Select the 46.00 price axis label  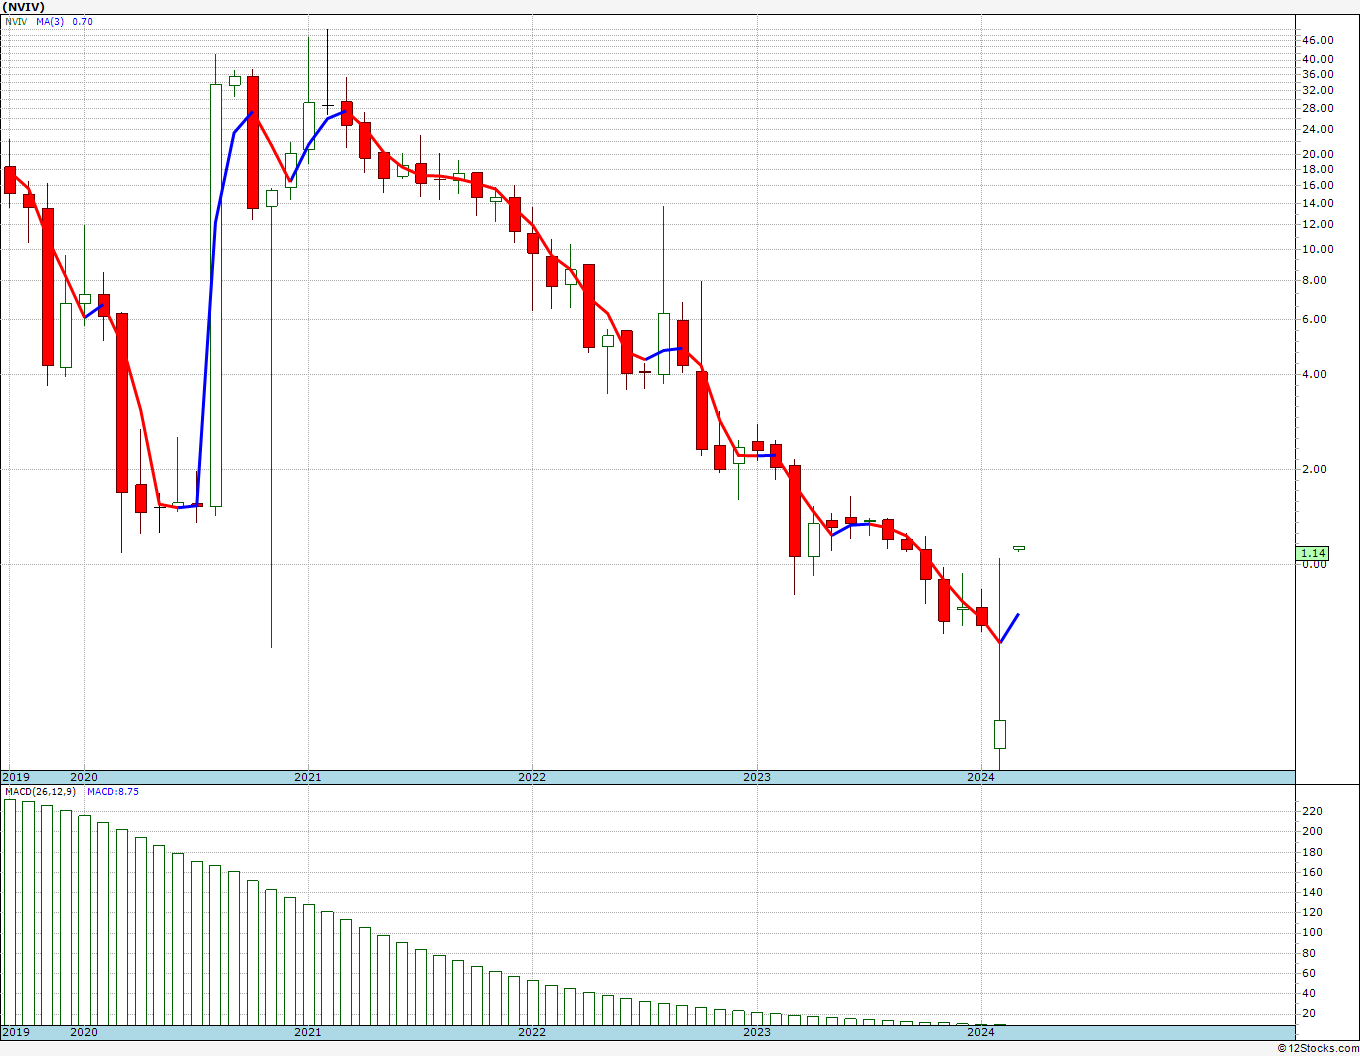1318,40
